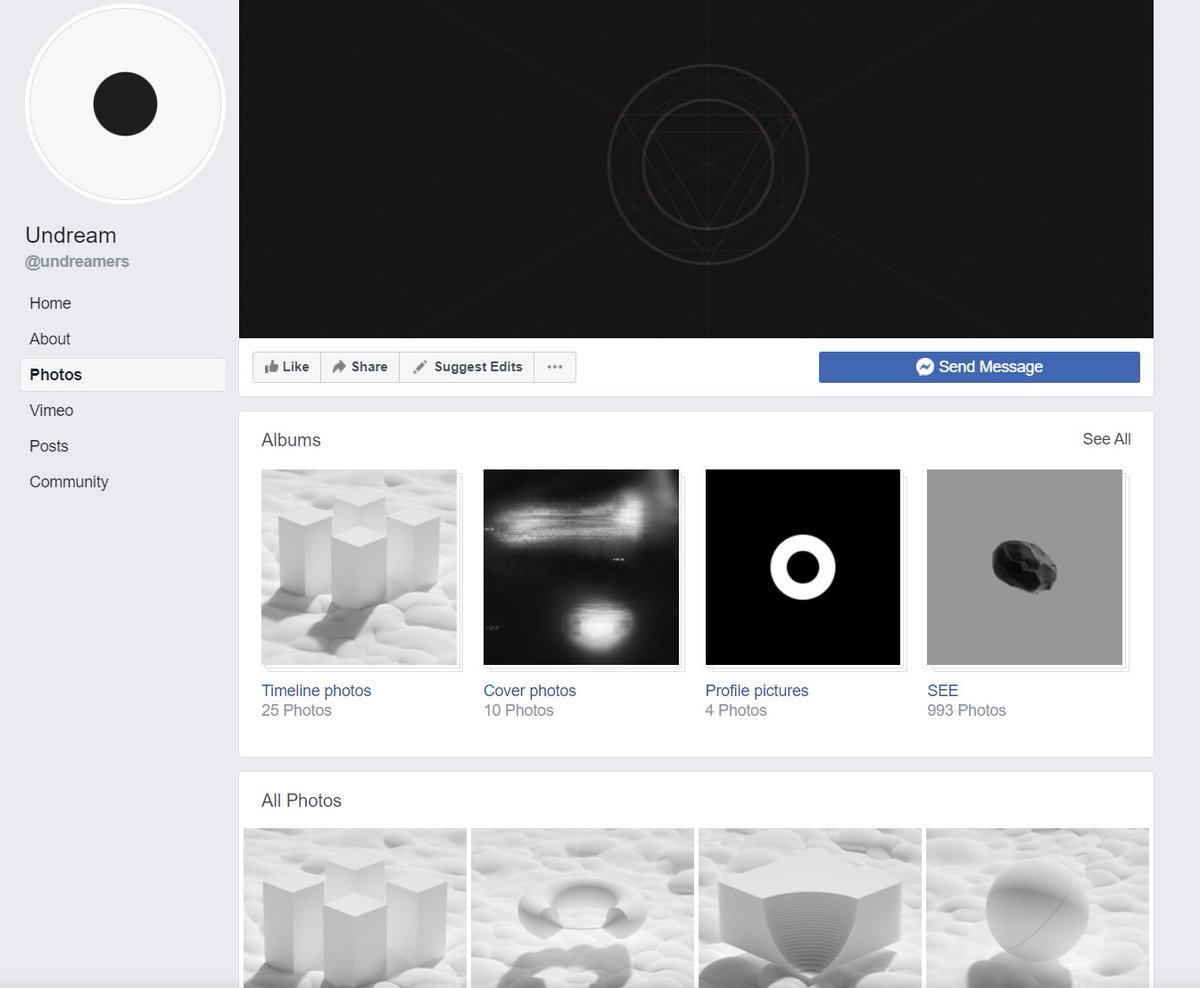The height and width of the screenshot is (988, 1200).
Task: Click the All Photos section heading
Action: point(301,801)
